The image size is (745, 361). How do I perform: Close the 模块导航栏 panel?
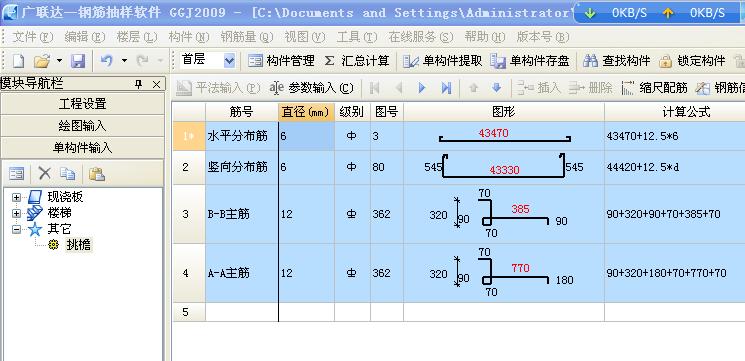pyautogui.click(x=156, y=85)
